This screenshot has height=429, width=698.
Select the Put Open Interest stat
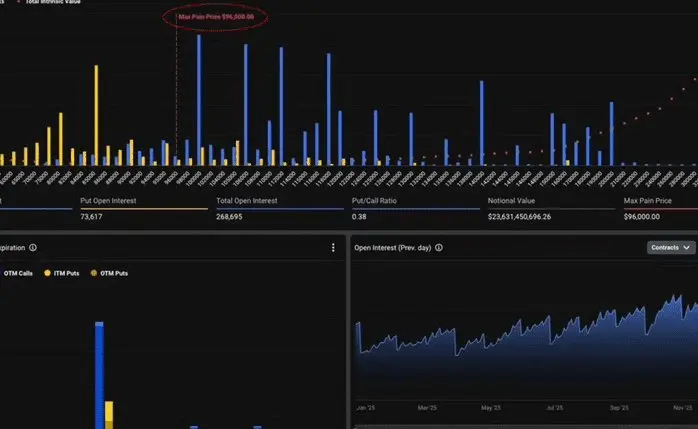coord(144,209)
